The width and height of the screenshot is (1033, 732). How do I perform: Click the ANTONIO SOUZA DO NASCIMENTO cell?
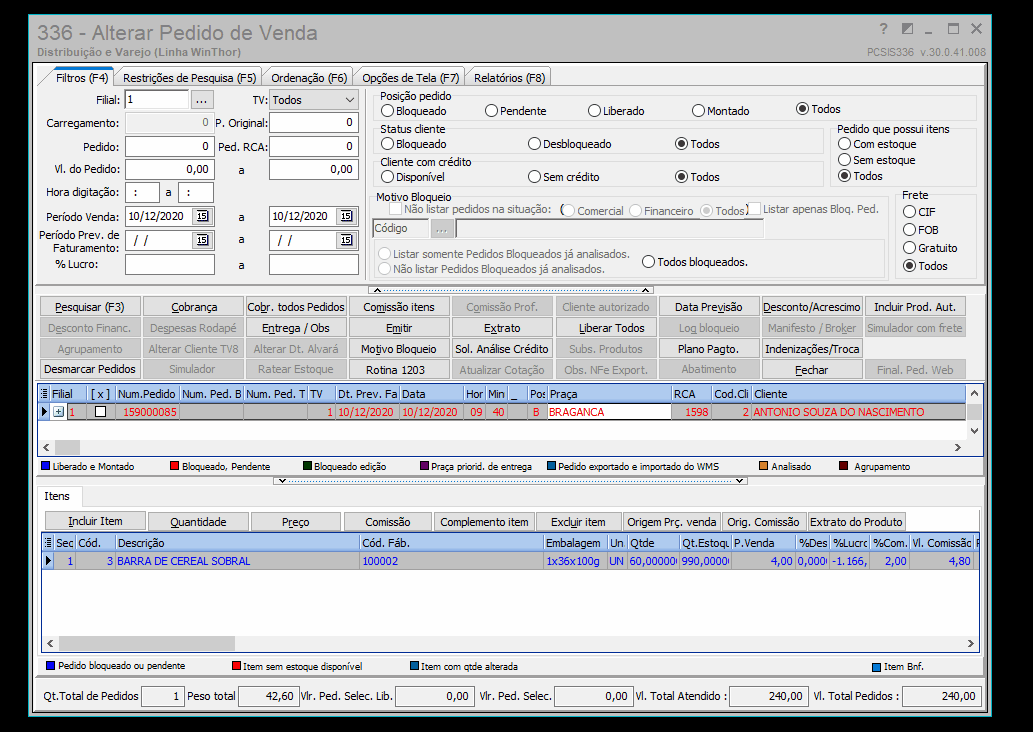pos(859,412)
